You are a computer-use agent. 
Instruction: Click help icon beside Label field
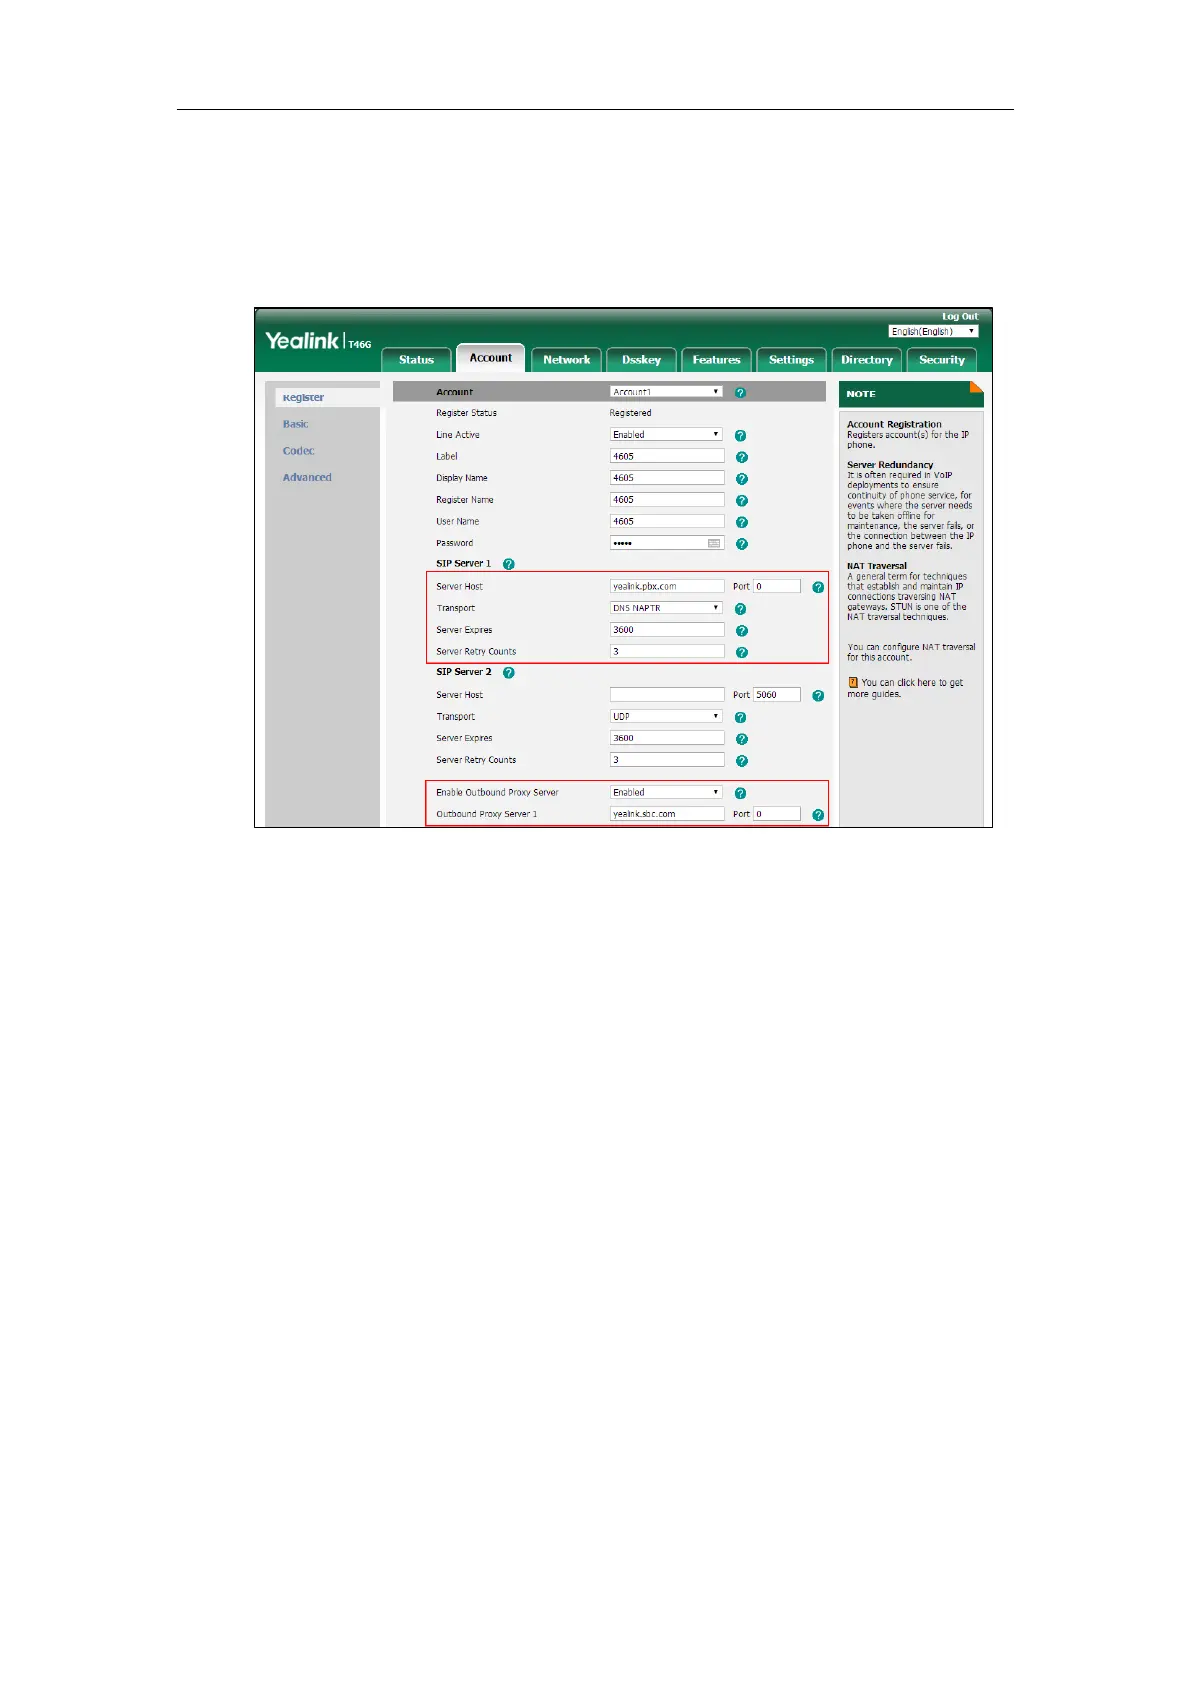741,457
